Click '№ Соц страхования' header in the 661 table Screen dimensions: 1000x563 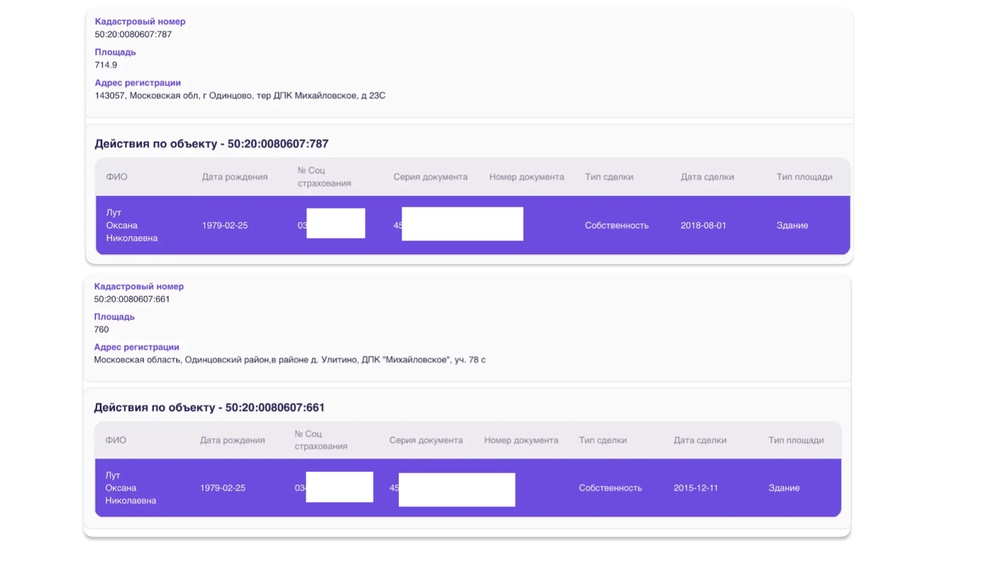coord(321,440)
